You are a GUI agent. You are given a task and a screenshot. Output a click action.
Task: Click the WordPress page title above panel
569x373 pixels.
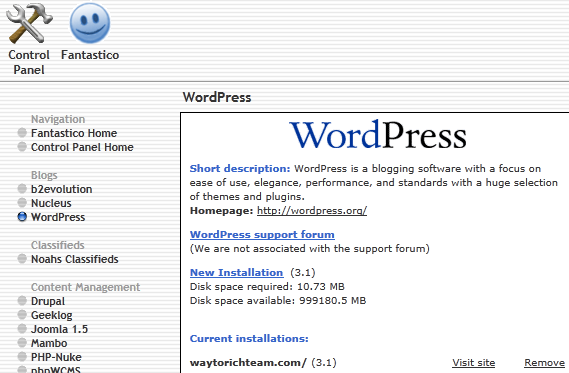[217, 97]
